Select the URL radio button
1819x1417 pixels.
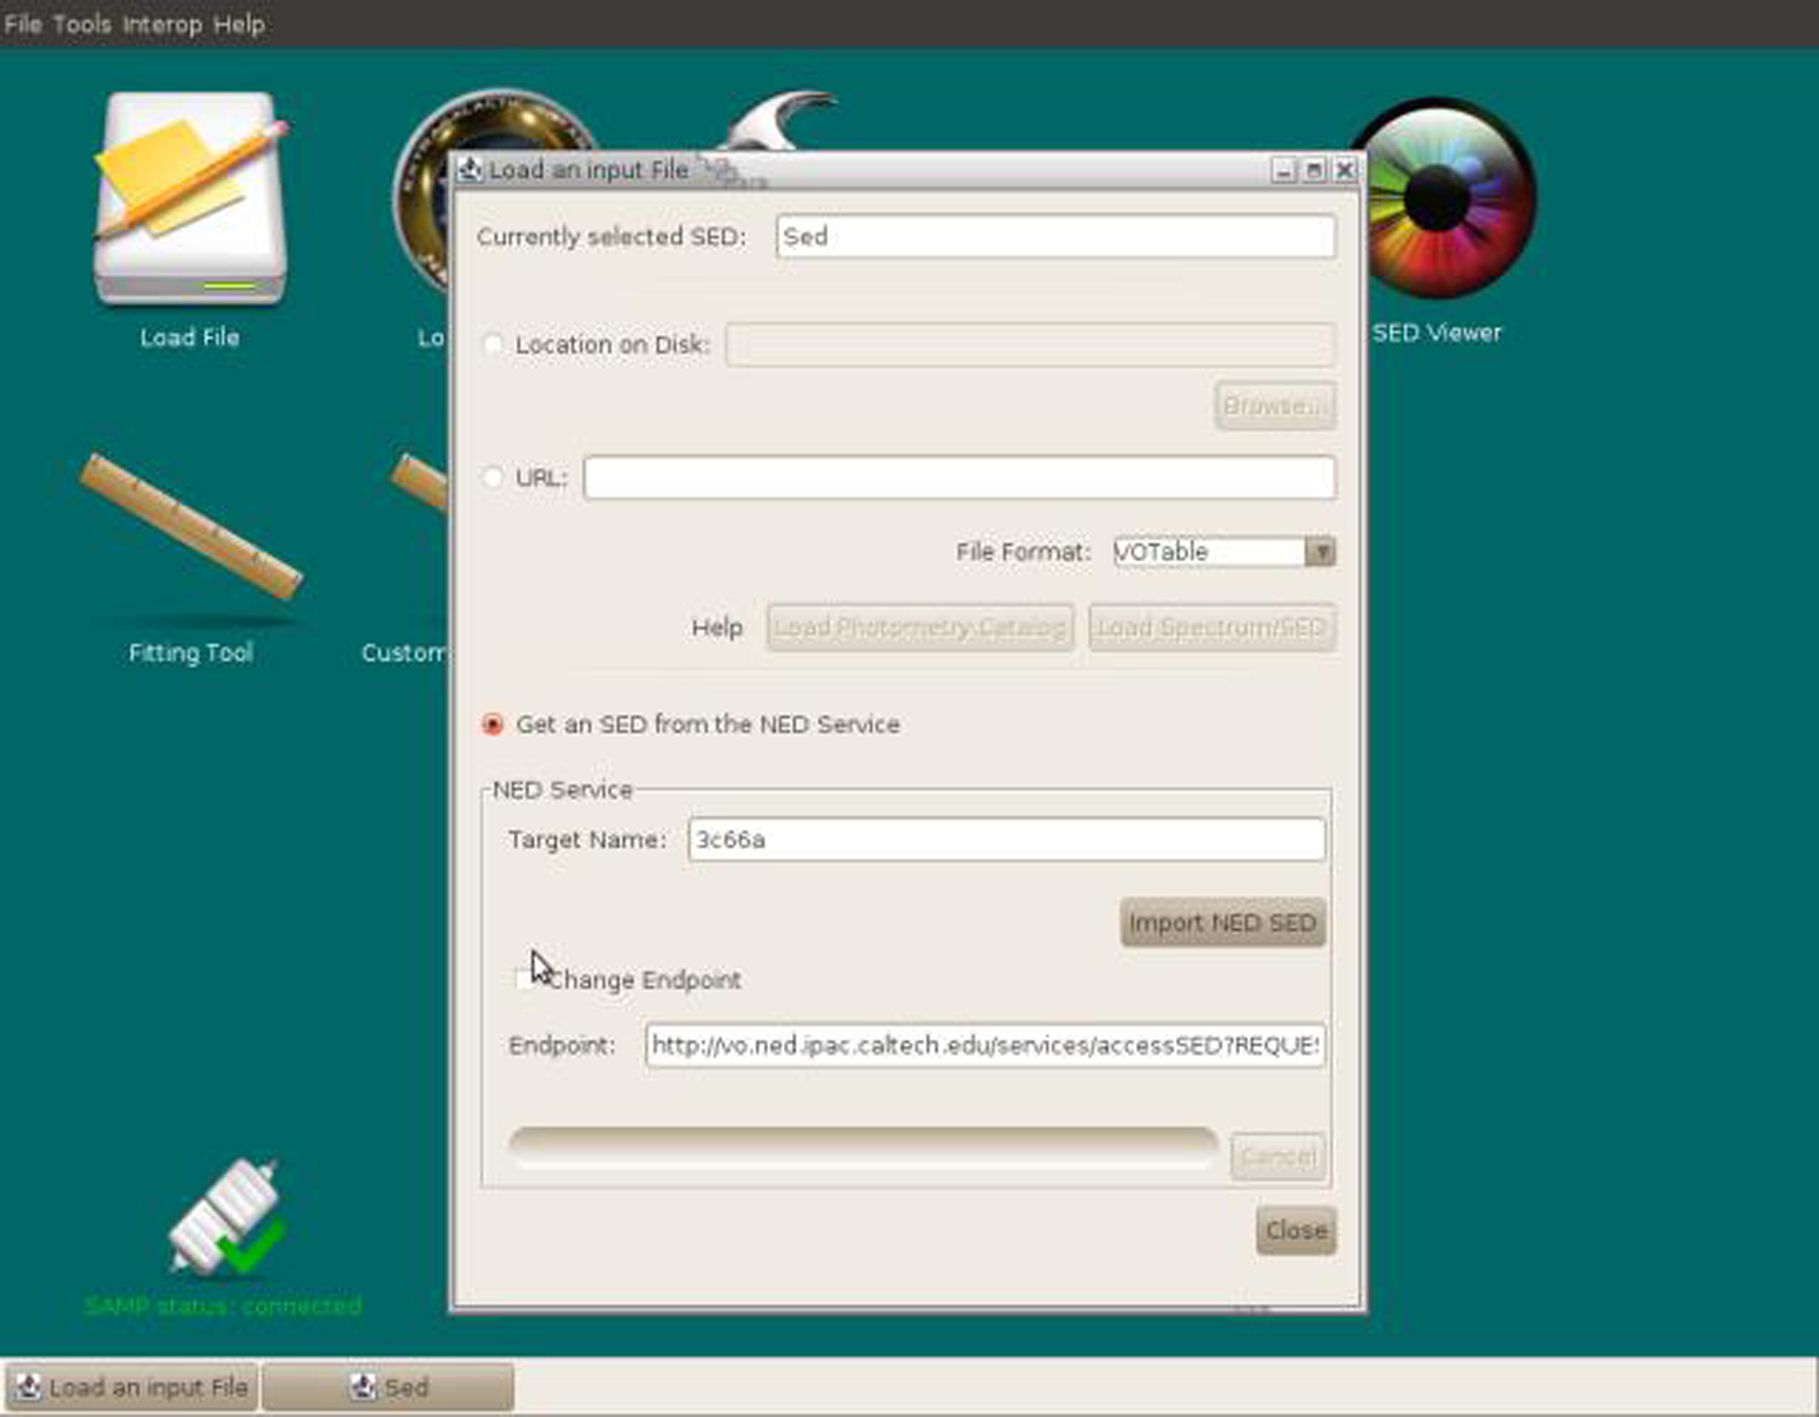pos(492,478)
